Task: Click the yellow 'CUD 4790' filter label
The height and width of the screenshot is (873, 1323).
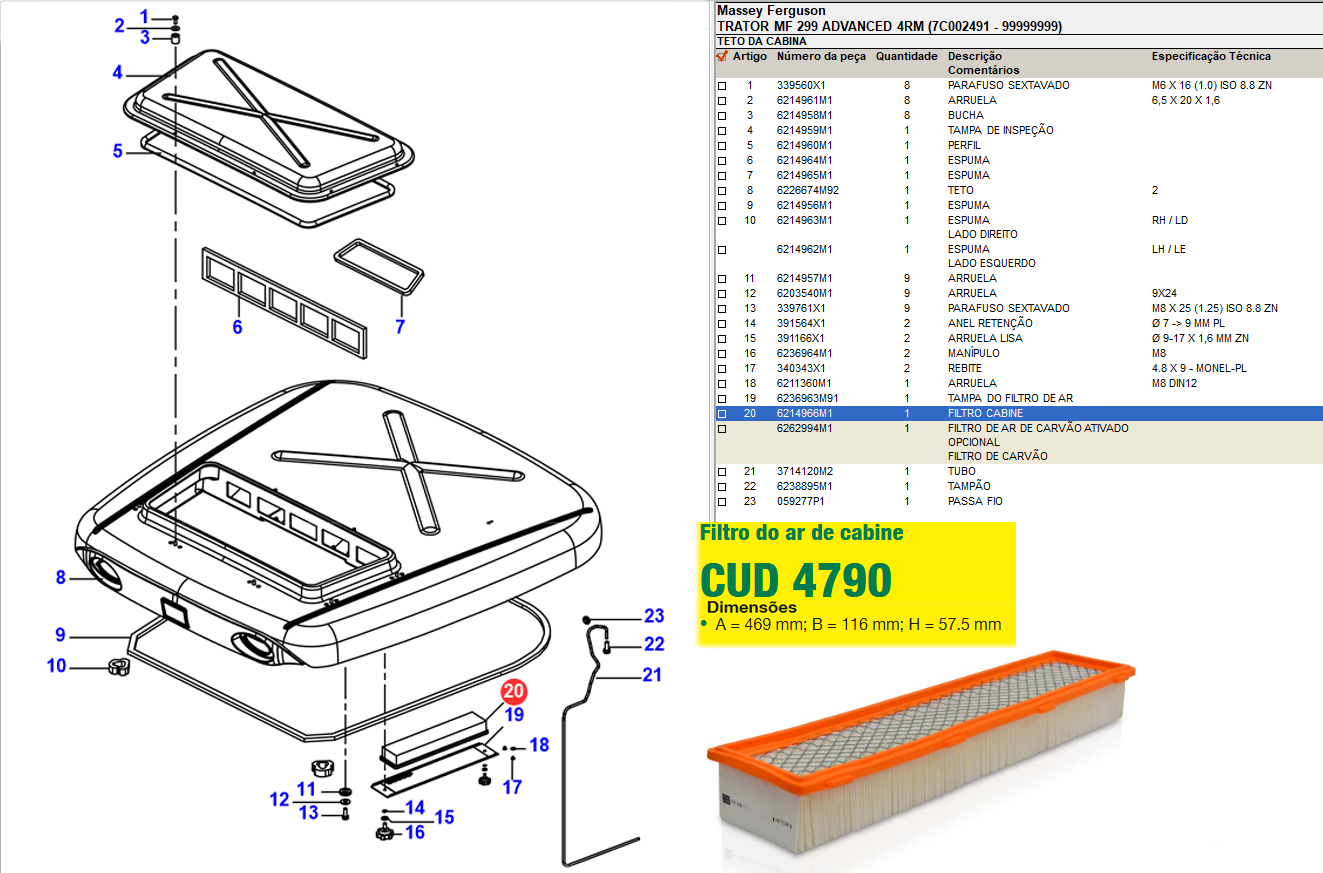Action: (795, 580)
